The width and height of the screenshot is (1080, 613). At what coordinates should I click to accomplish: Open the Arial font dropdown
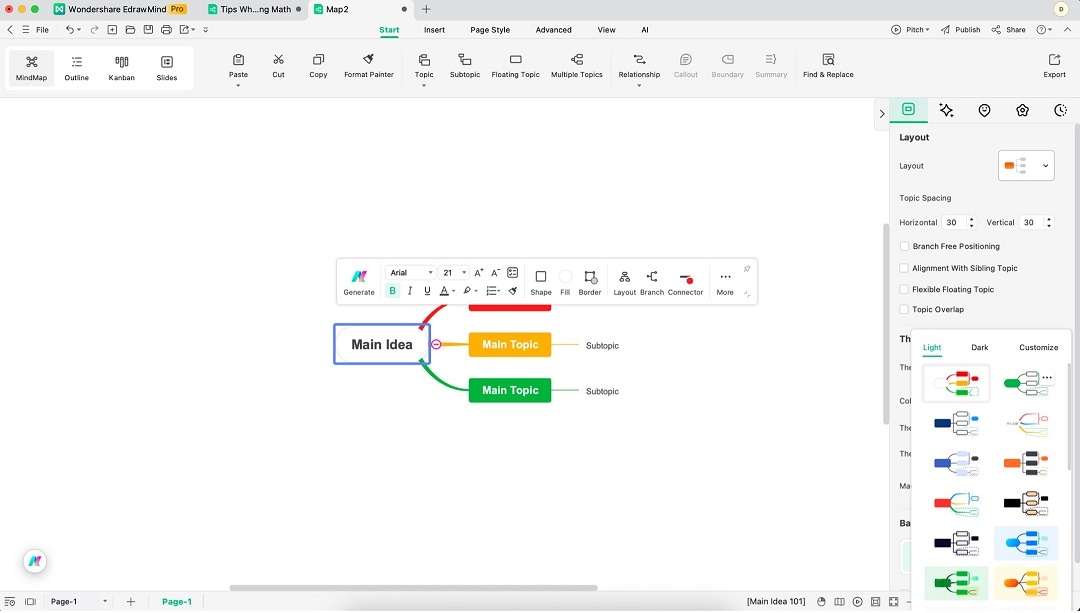(411, 273)
